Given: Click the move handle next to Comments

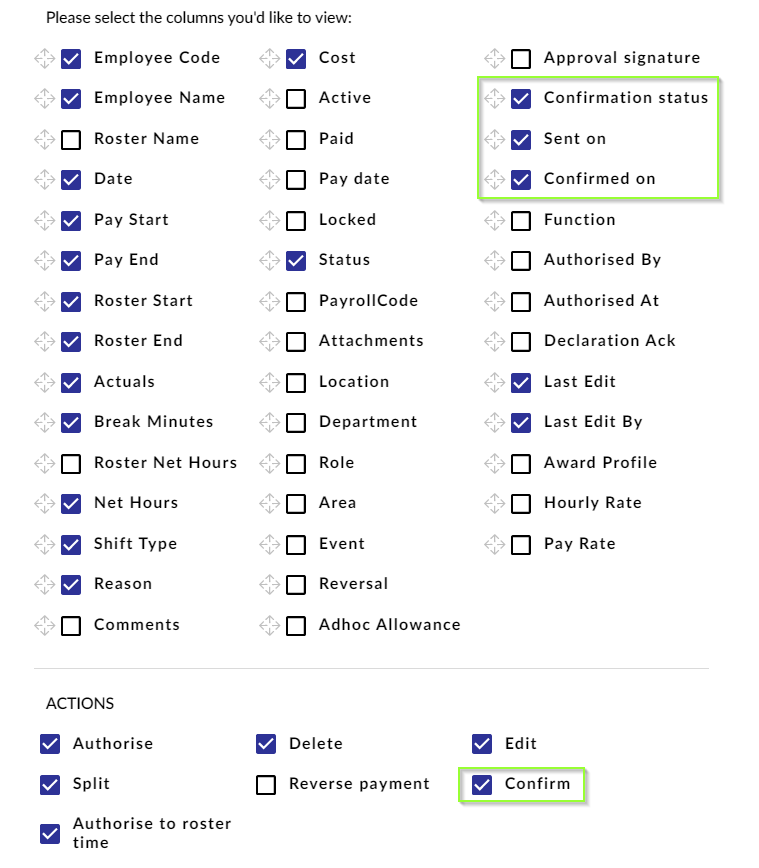Looking at the screenshot, I should (44, 624).
